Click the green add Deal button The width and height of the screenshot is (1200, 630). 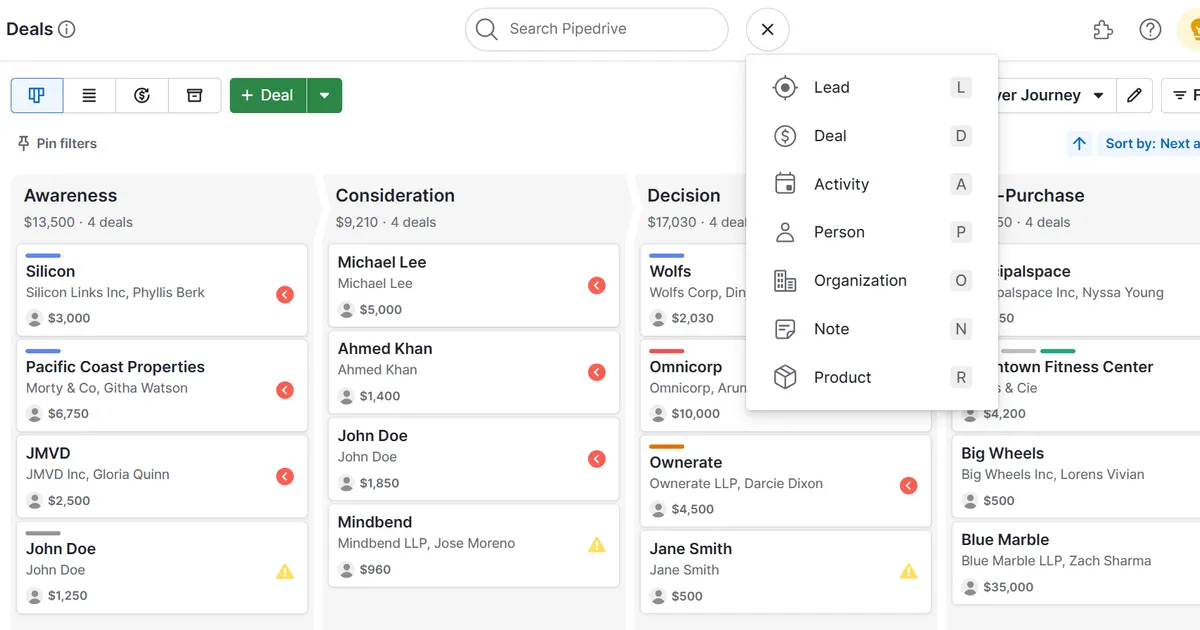(268, 95)
